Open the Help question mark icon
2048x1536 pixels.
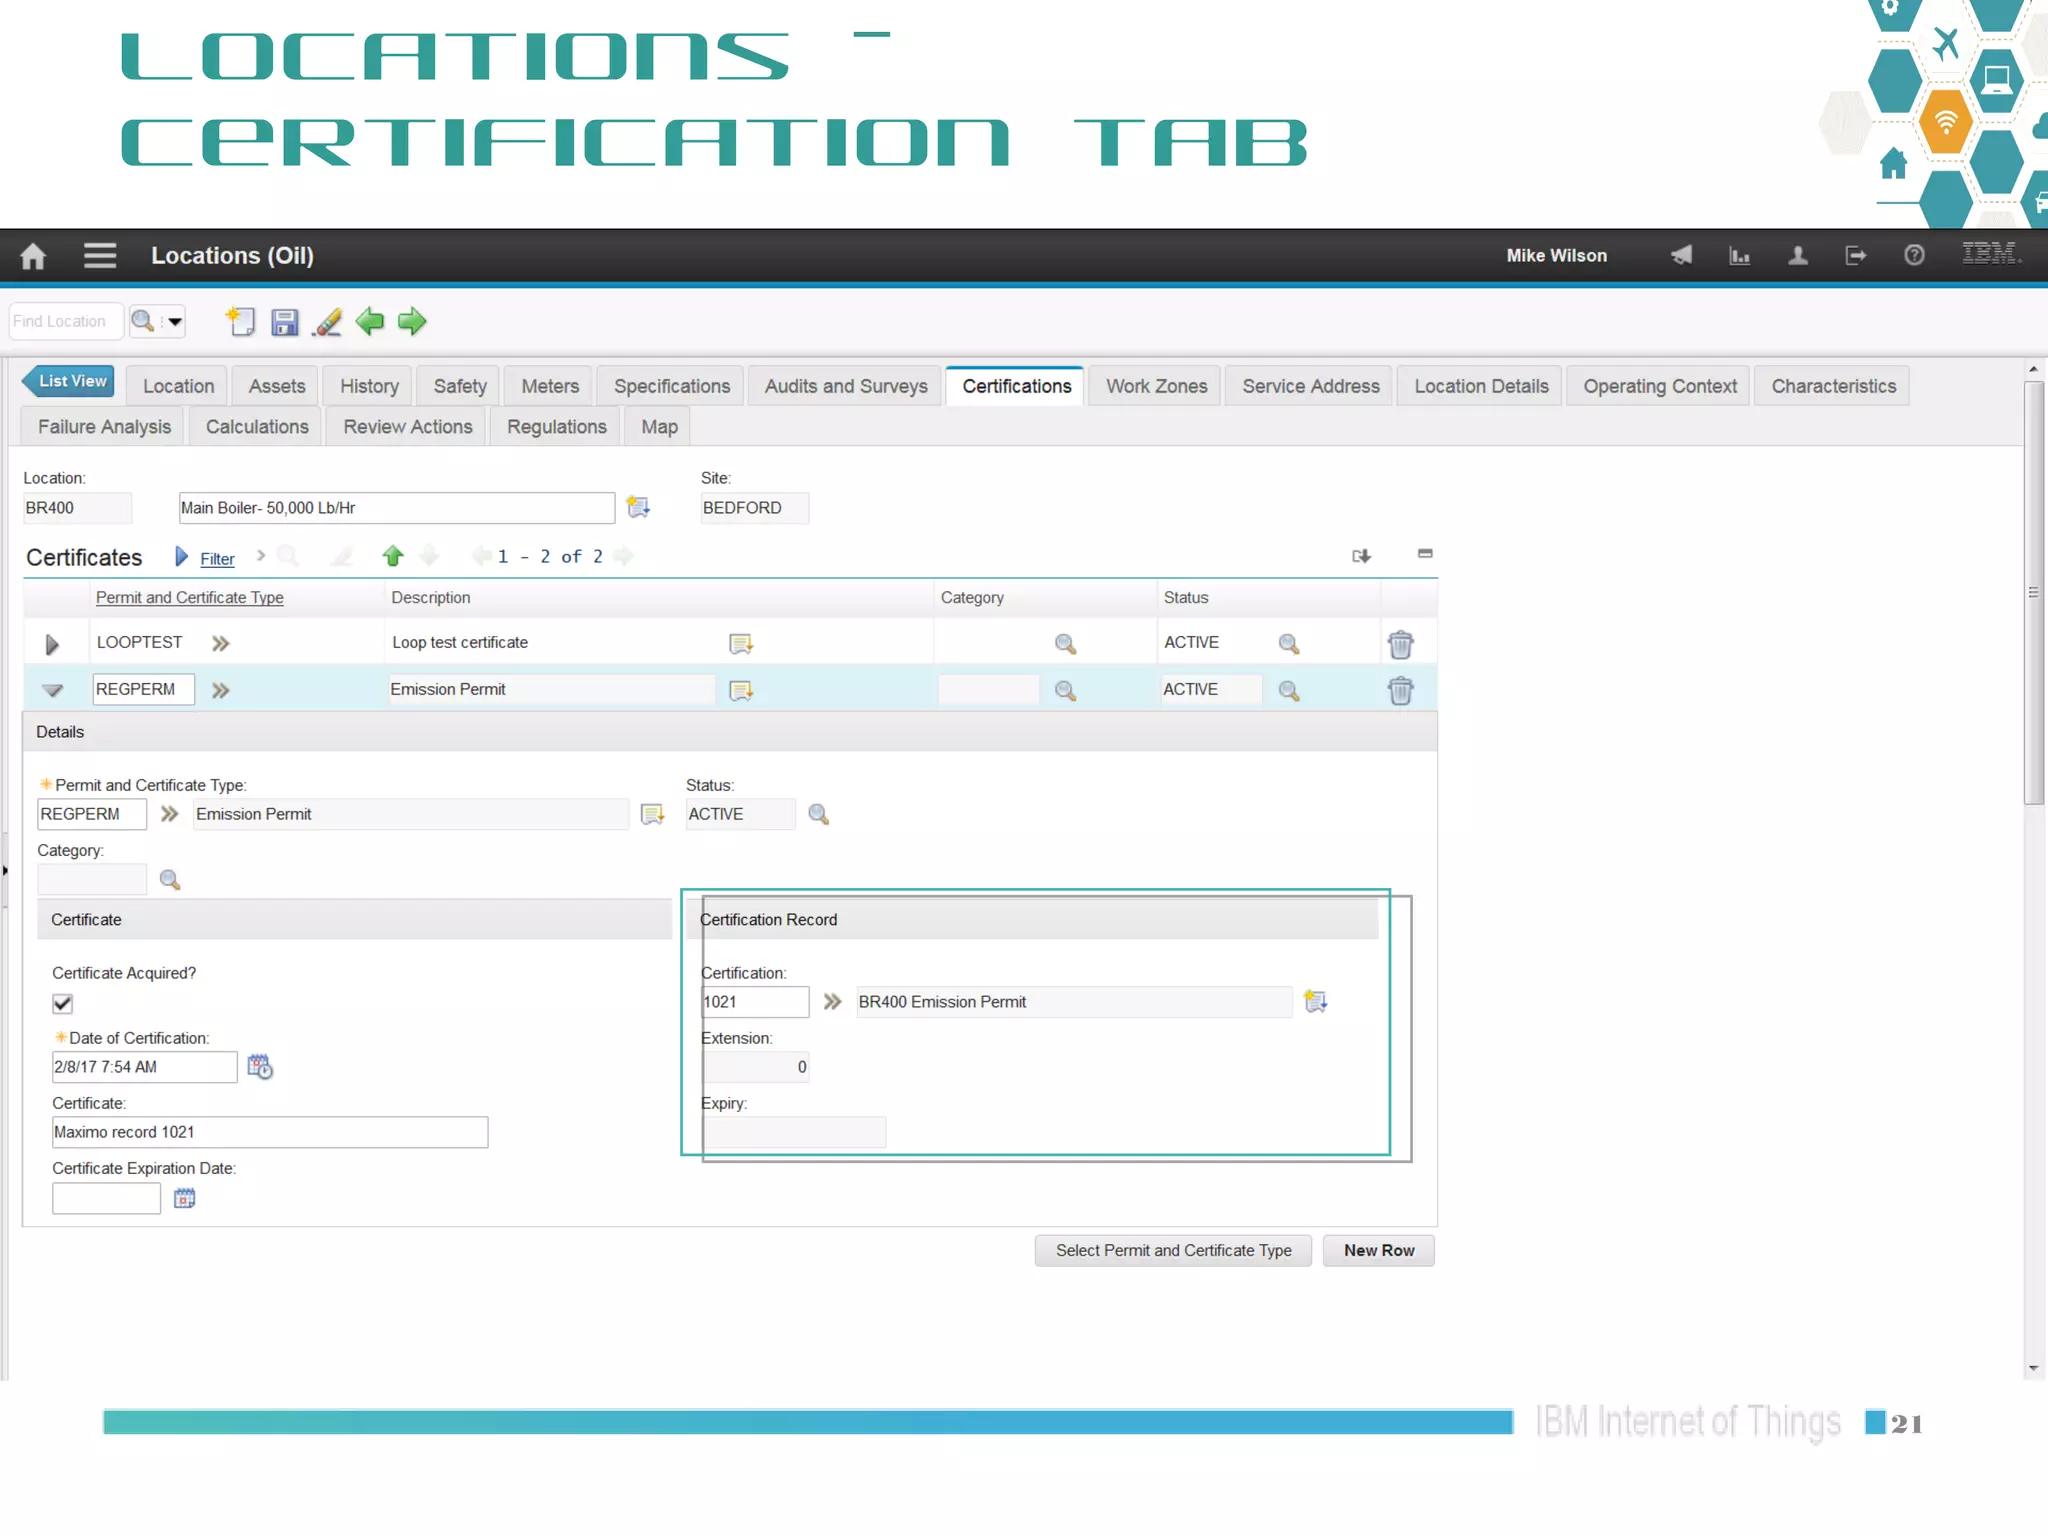tap(1914, 256)
